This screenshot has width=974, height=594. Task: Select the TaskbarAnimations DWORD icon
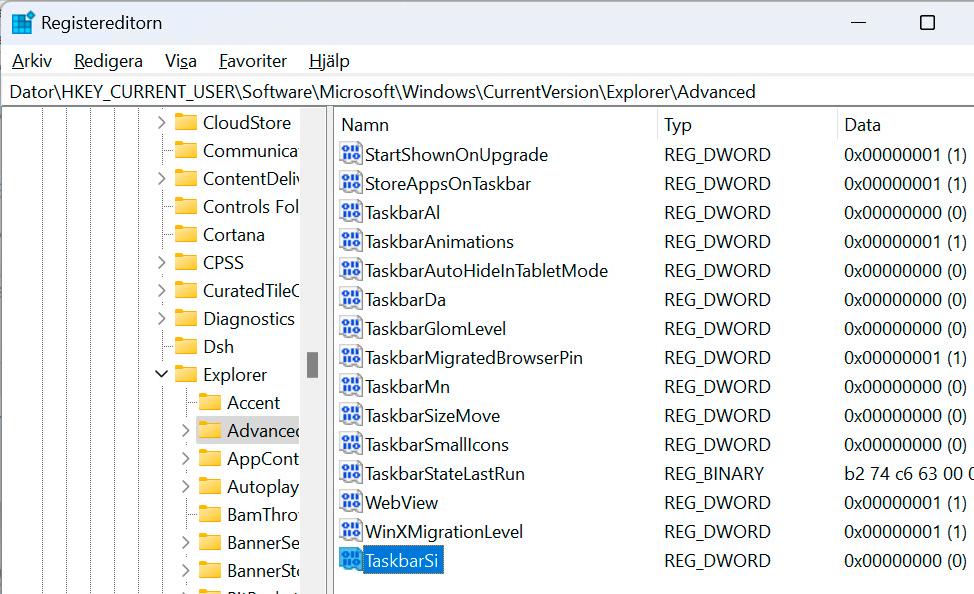(x=350, y=241)
